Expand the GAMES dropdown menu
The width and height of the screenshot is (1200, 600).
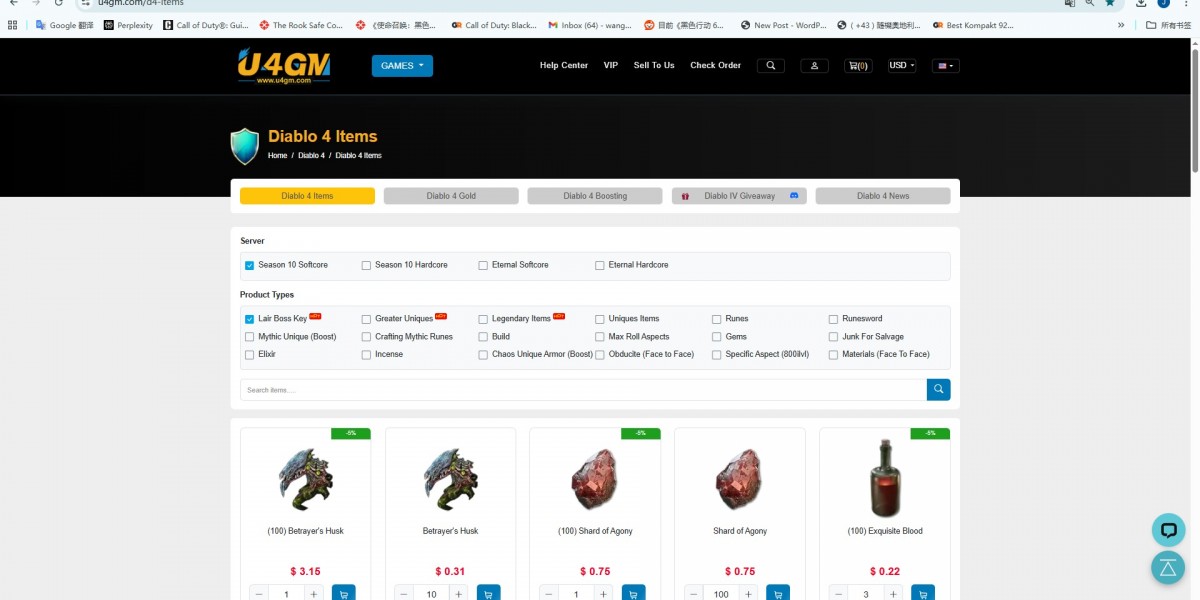tap(402, 66)
